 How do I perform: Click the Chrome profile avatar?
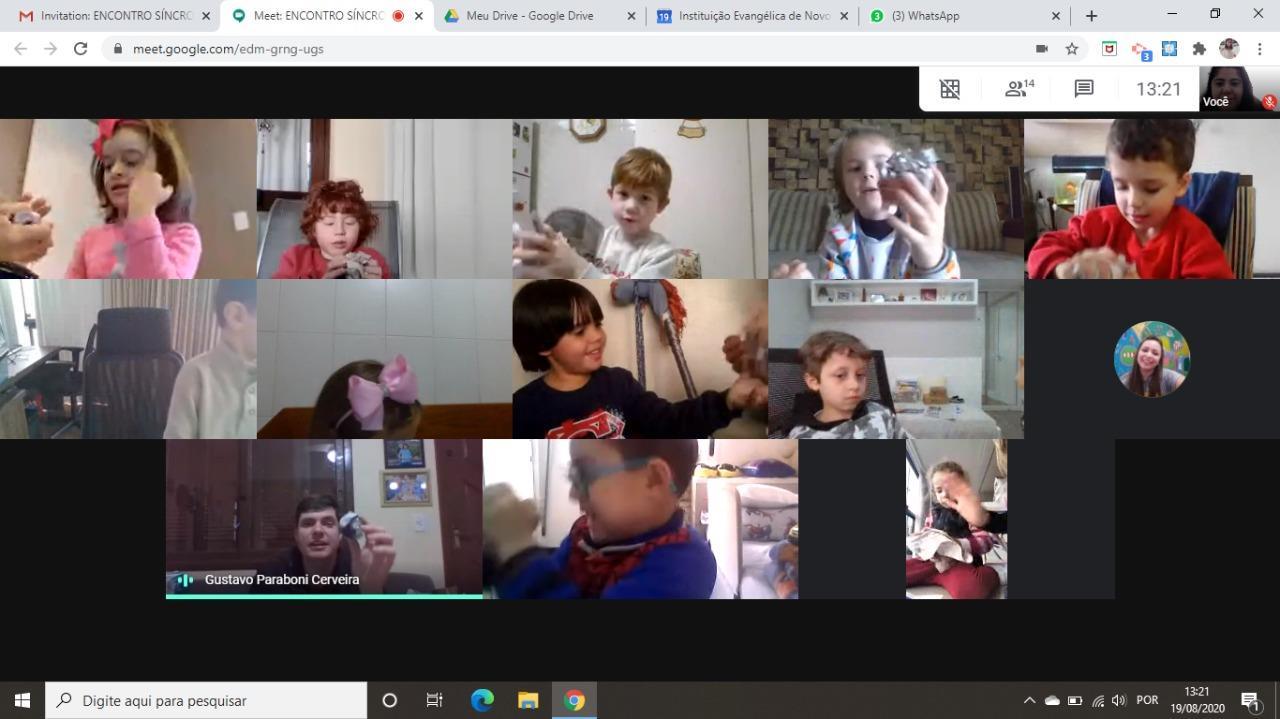click(x=1229, y=48)
